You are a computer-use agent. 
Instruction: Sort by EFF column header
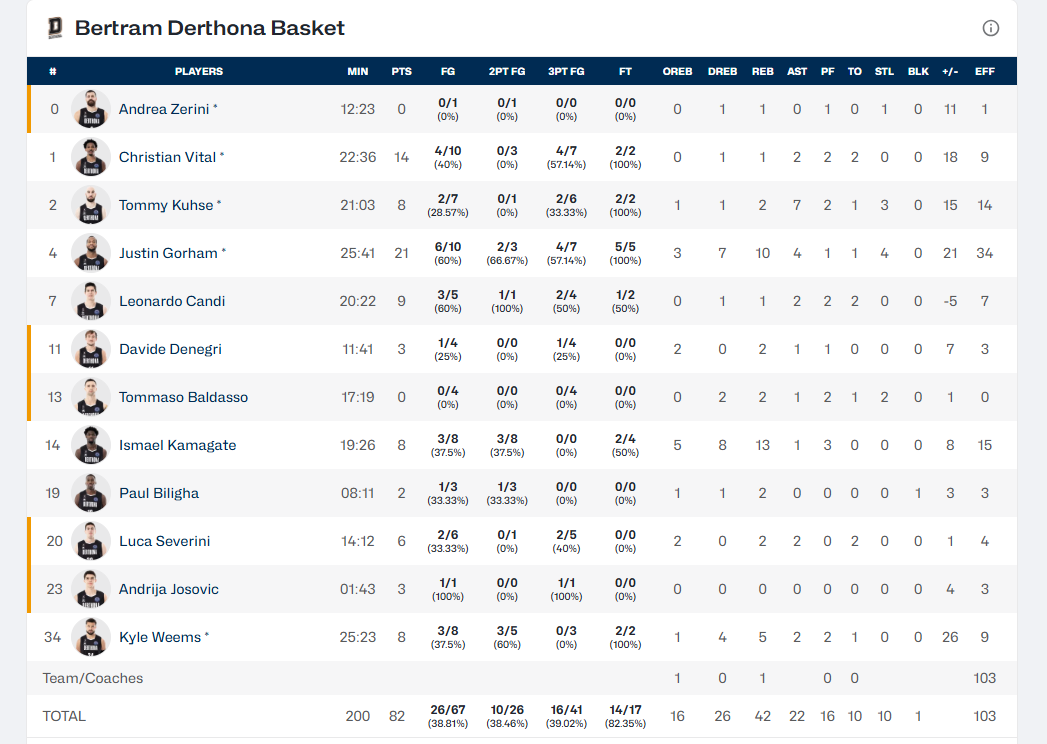click(x=985, y=71)
